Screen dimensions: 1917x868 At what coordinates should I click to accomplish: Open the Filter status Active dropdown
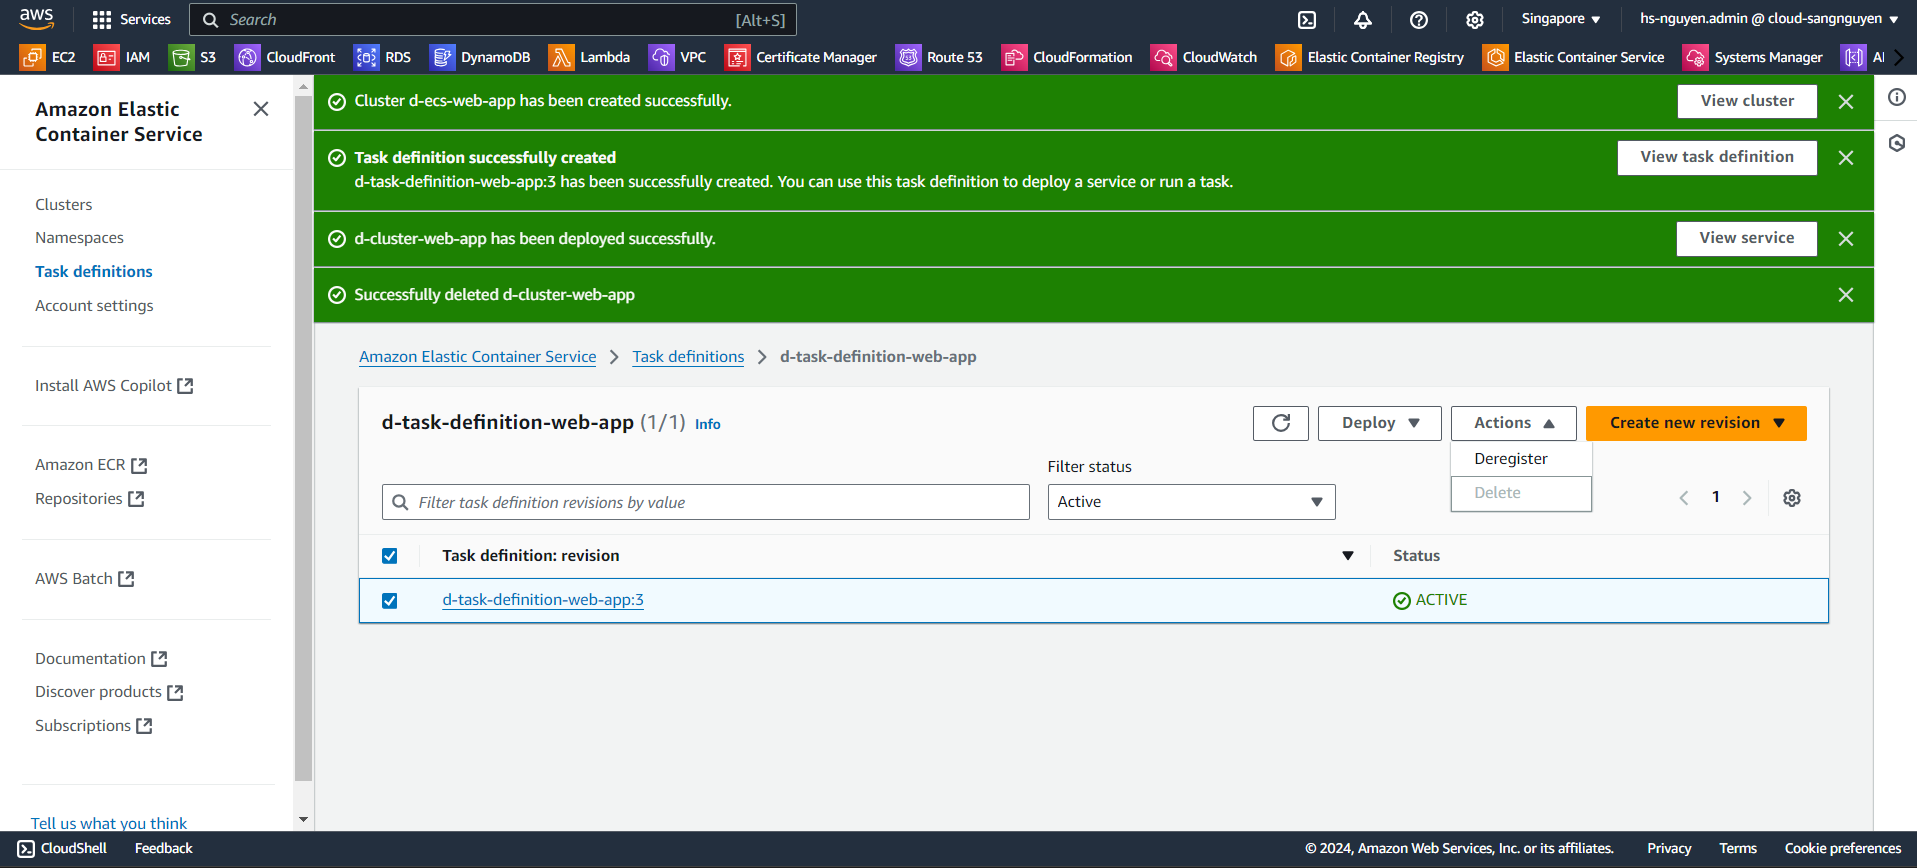coord(1190,502)
